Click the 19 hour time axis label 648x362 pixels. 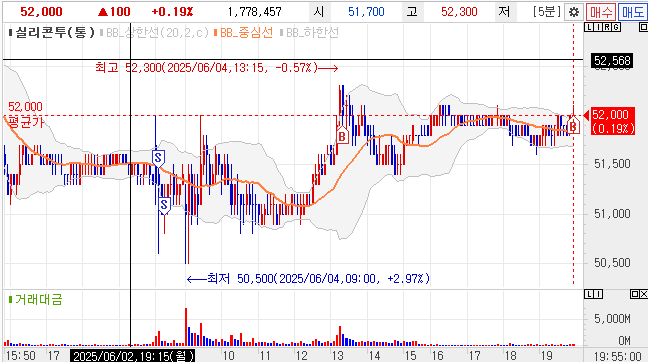547,356
